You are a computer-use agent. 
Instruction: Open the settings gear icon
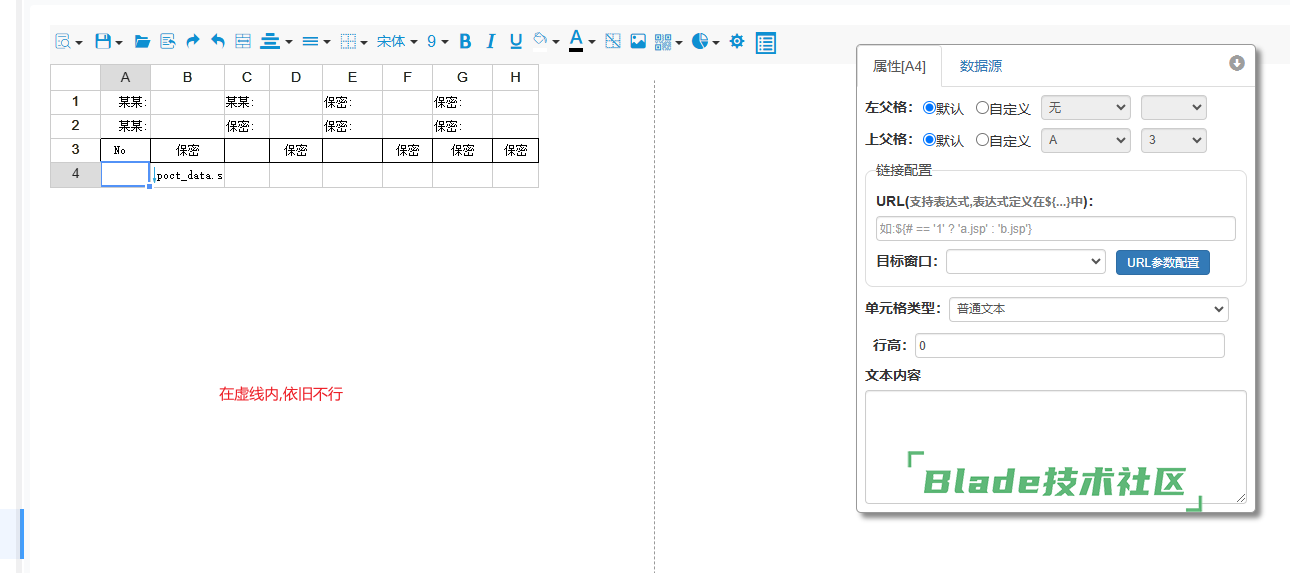click(737, 42)
